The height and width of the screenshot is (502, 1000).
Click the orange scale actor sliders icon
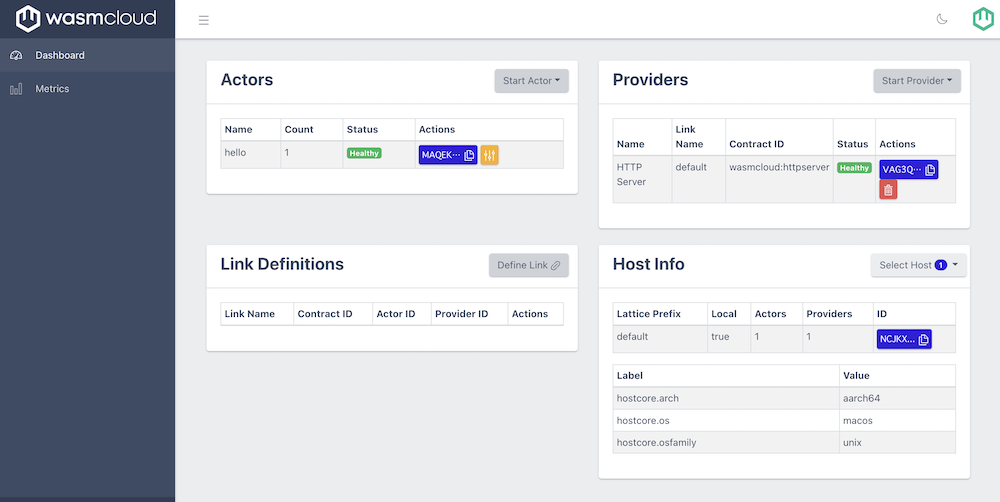489,155
